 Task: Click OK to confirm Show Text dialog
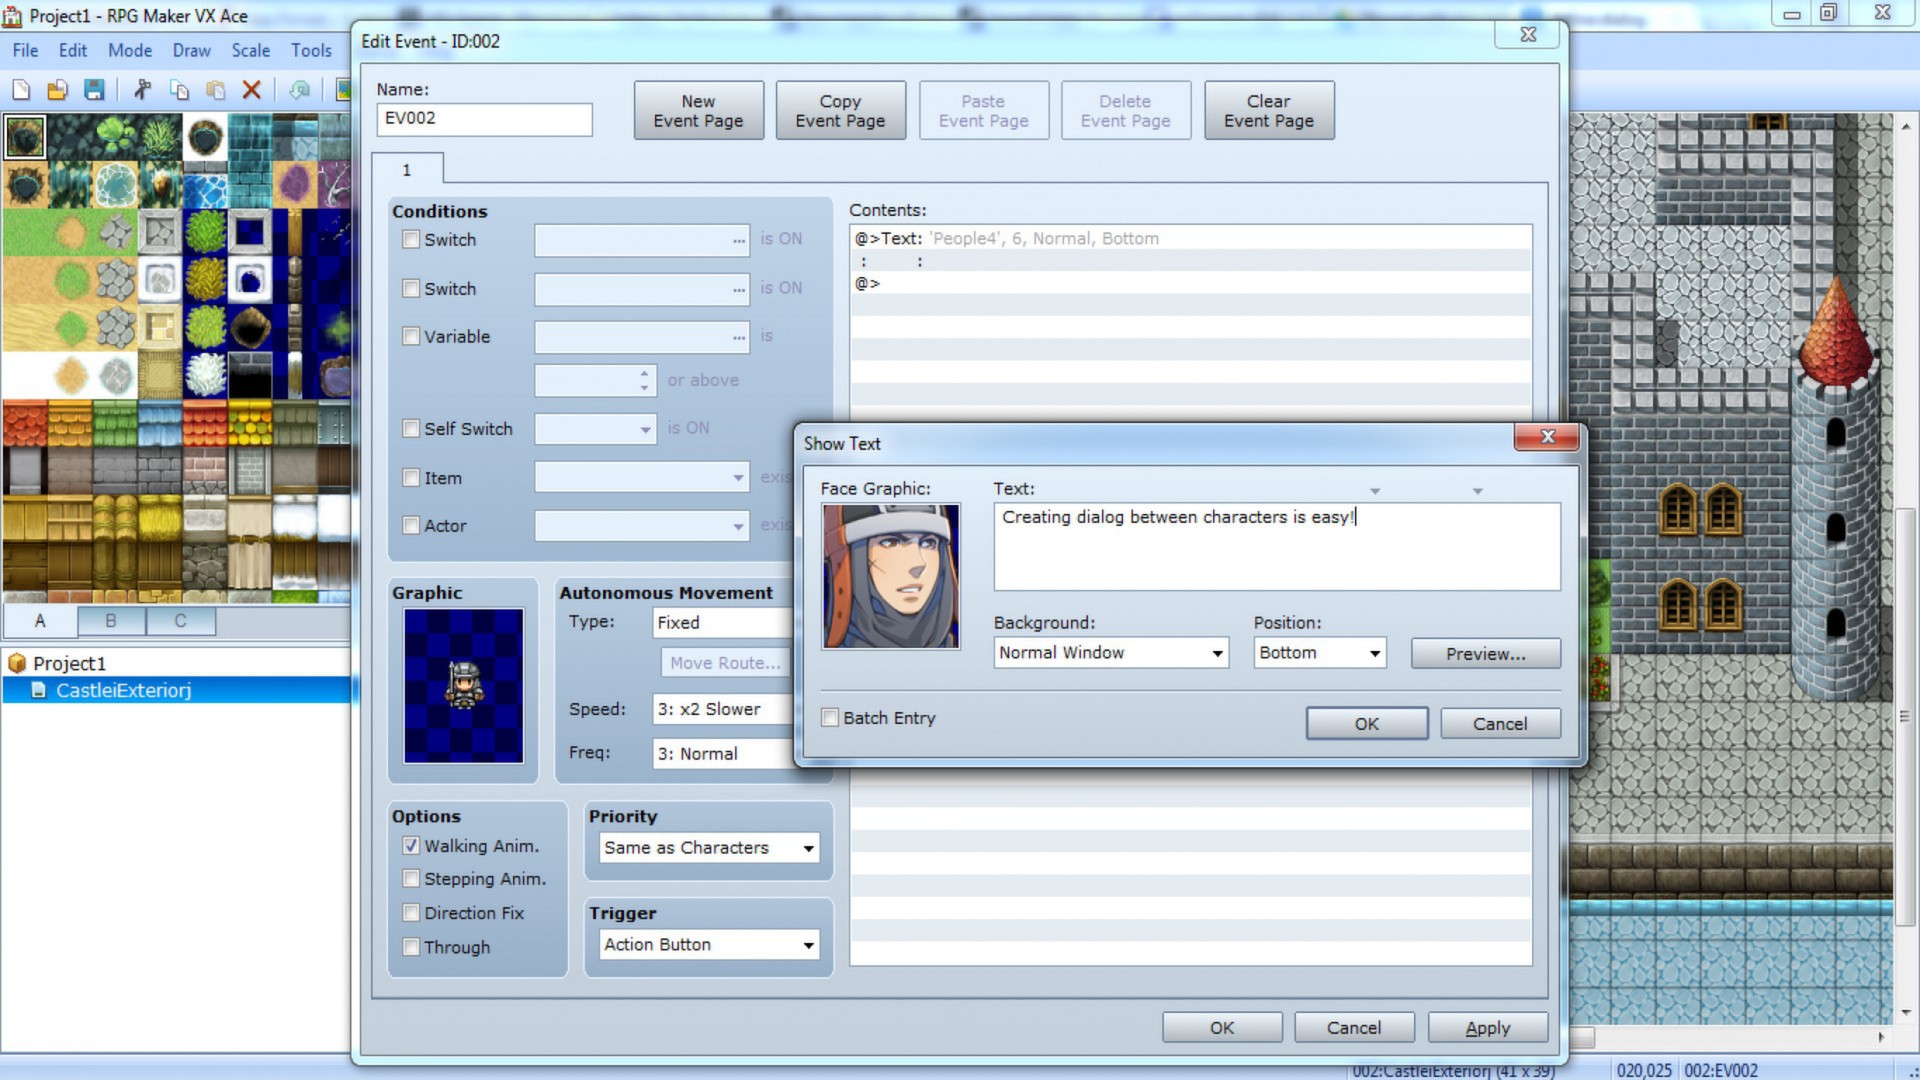coord(1367,723)
